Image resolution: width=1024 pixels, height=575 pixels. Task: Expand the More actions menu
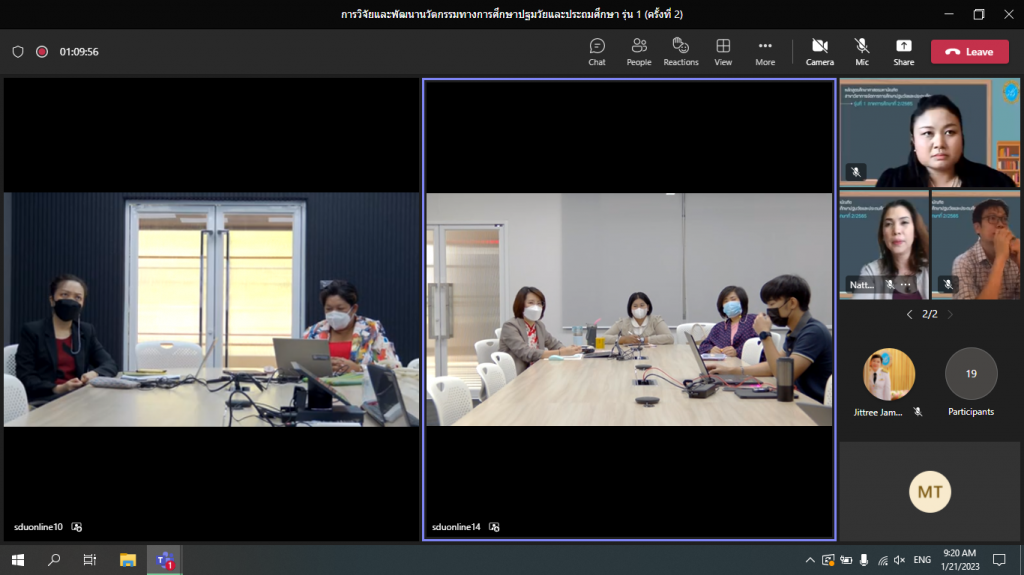[x=765, y=51]
